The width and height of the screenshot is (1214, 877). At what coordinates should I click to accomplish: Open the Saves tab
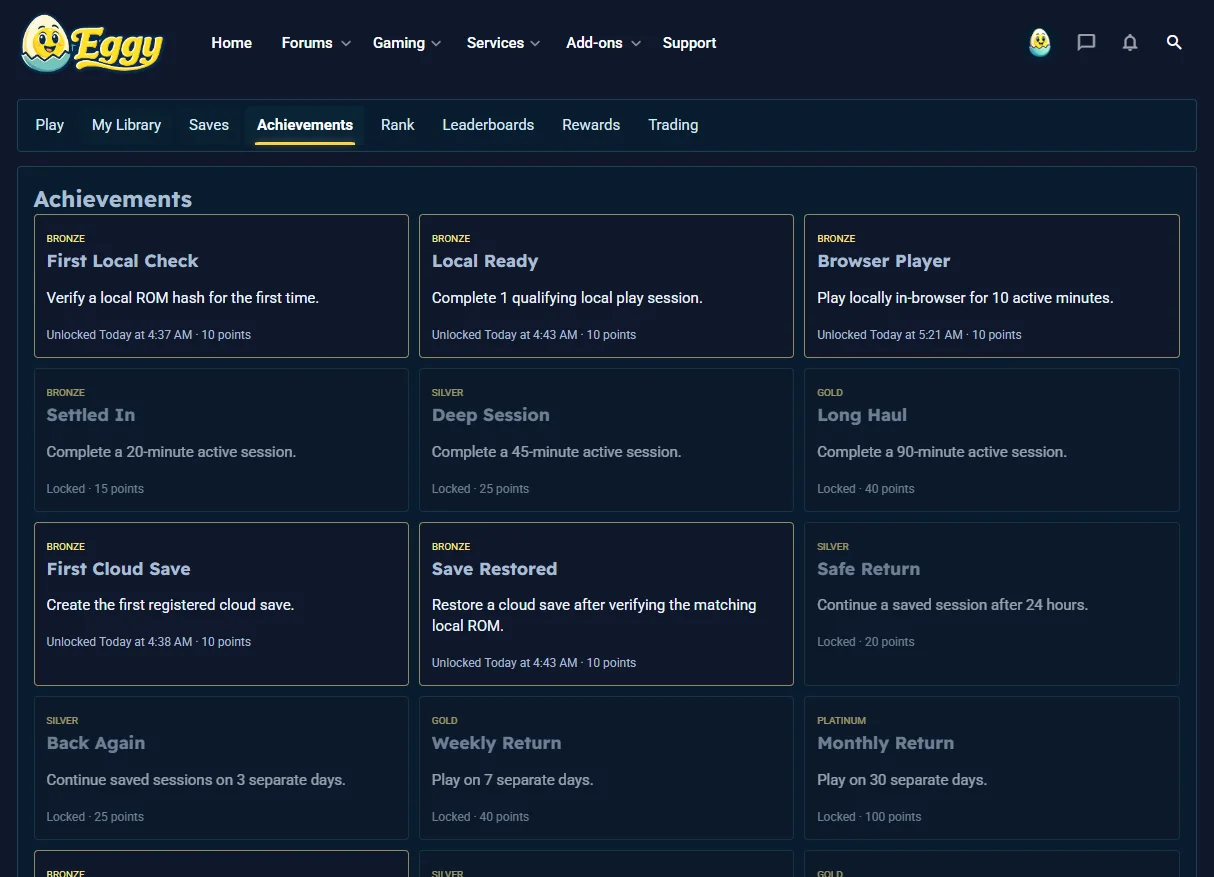click(x=209, y=125)
